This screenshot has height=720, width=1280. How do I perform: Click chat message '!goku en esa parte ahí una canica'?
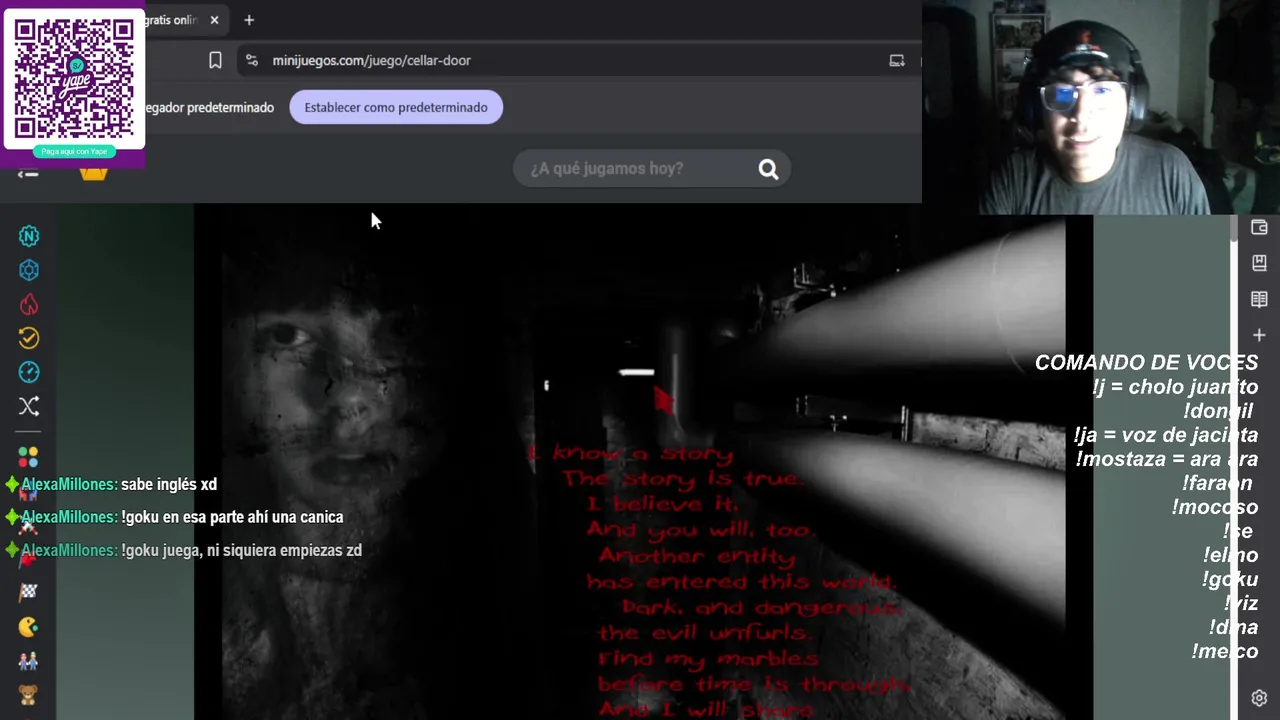tap(232, 517)
